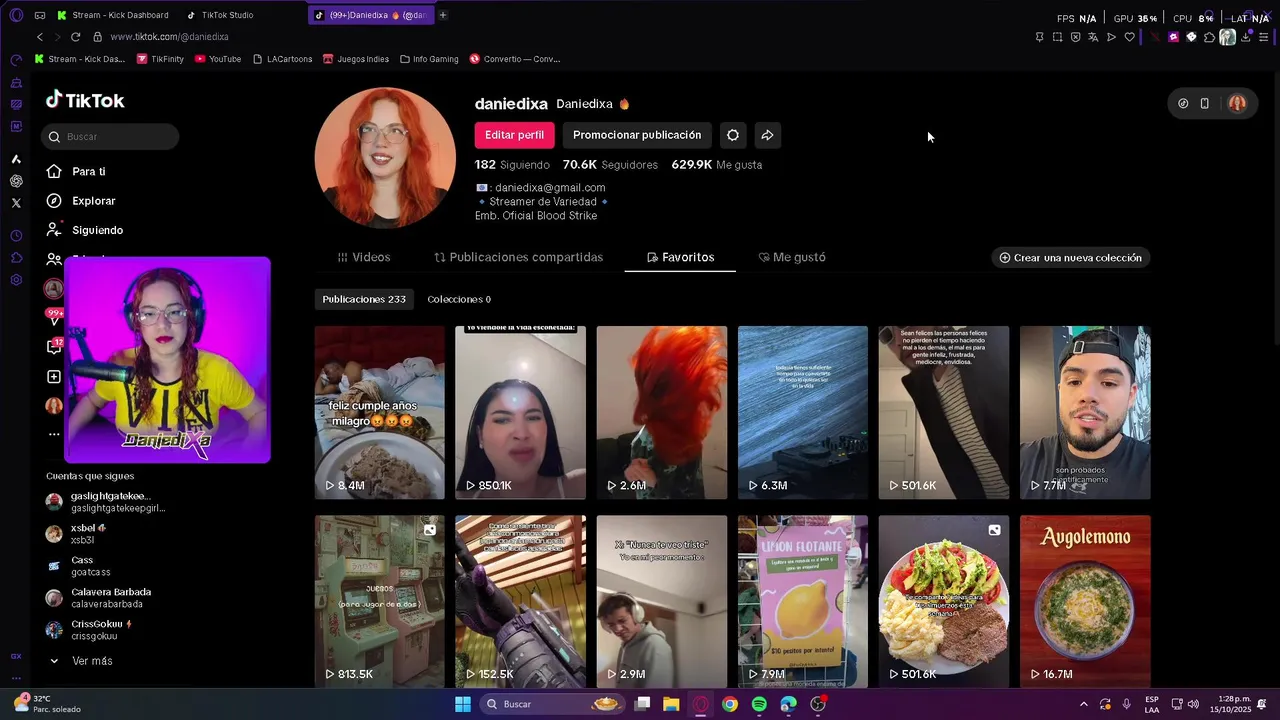Open browser downloads icon

[x=1246, y=37]
